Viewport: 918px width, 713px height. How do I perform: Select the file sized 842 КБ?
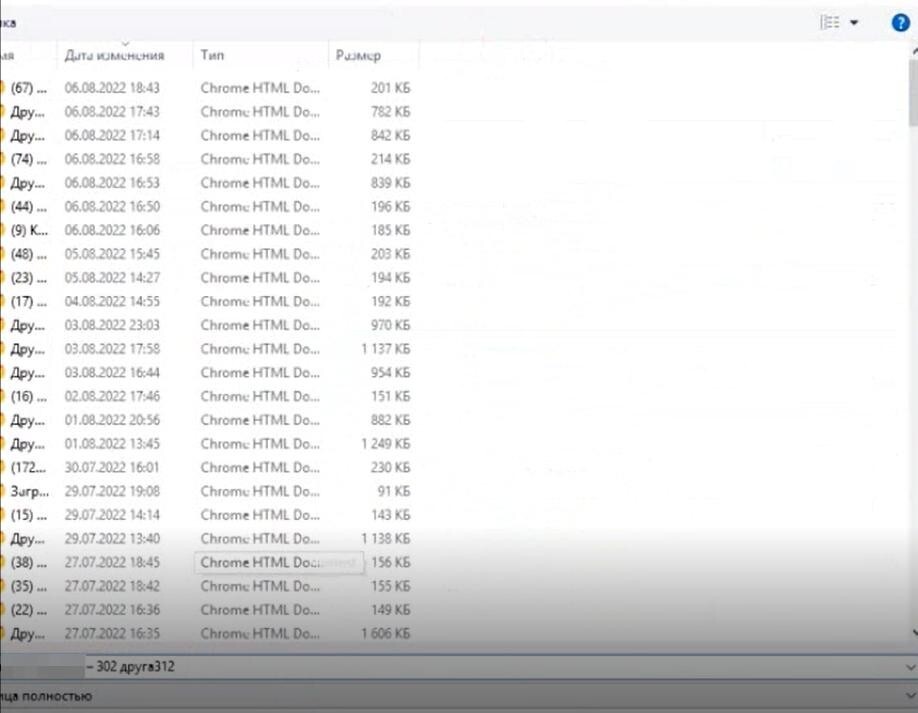pos(391,135)
